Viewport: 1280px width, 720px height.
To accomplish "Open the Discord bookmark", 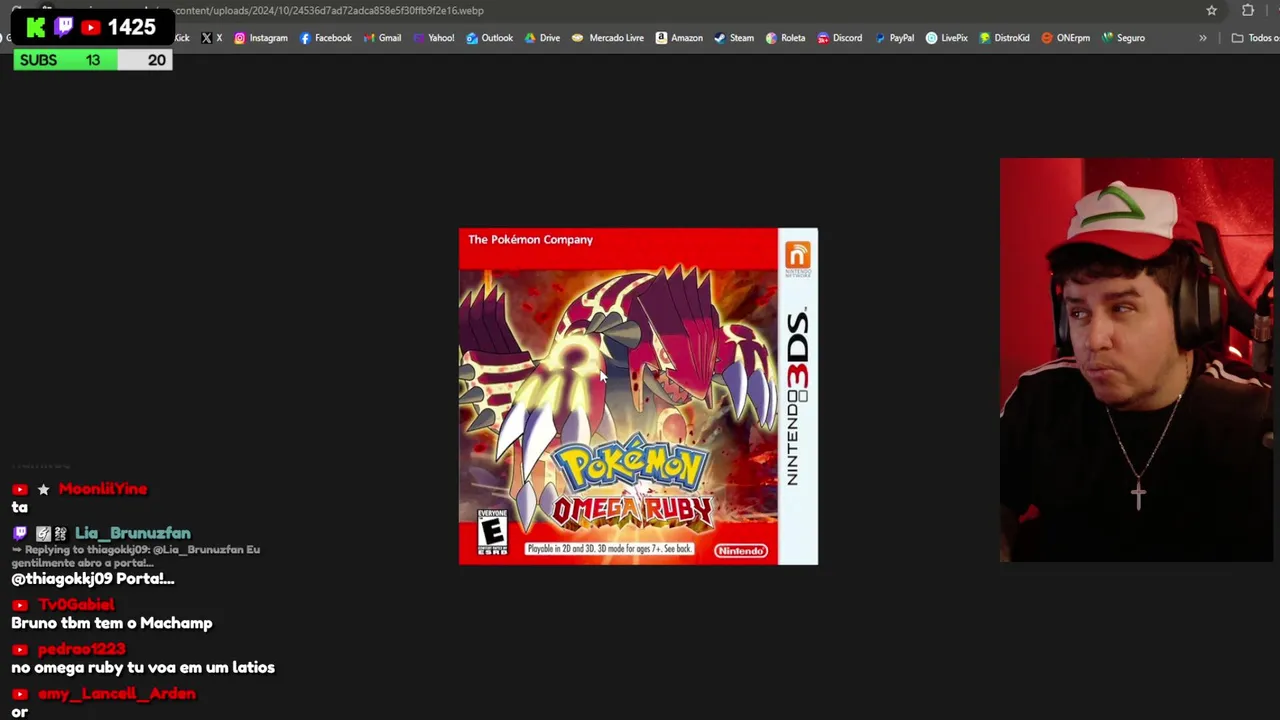I will (x=839, y=38).
